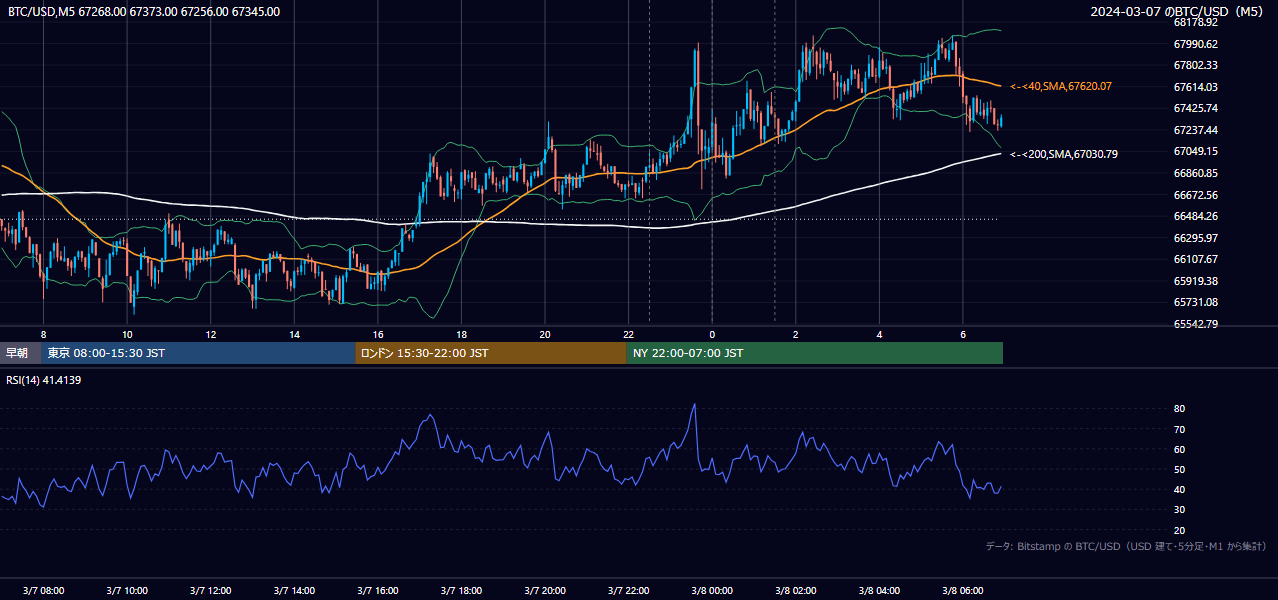Click price axis value 65731.08
This screenshot has width=1278, height=600.
1195,302
